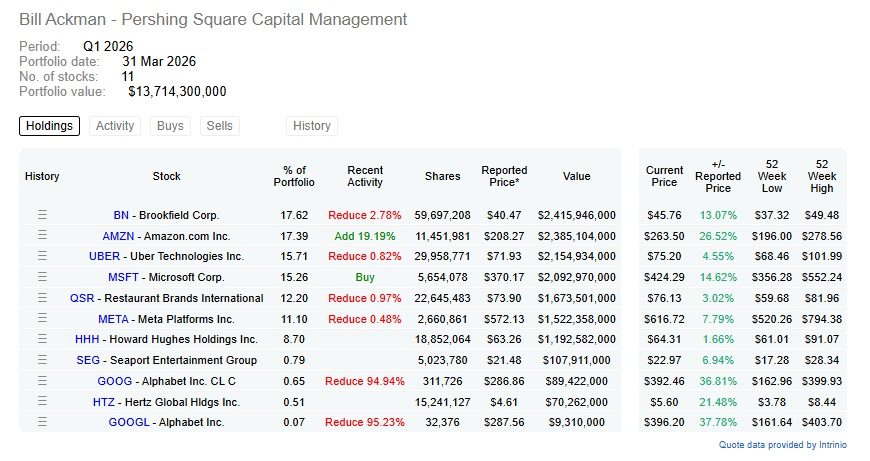Click the 'Reduce 0.97%' activity cell
Viewport: 870px width, 461px height.
pyautogui.click(x=365, y=298)
